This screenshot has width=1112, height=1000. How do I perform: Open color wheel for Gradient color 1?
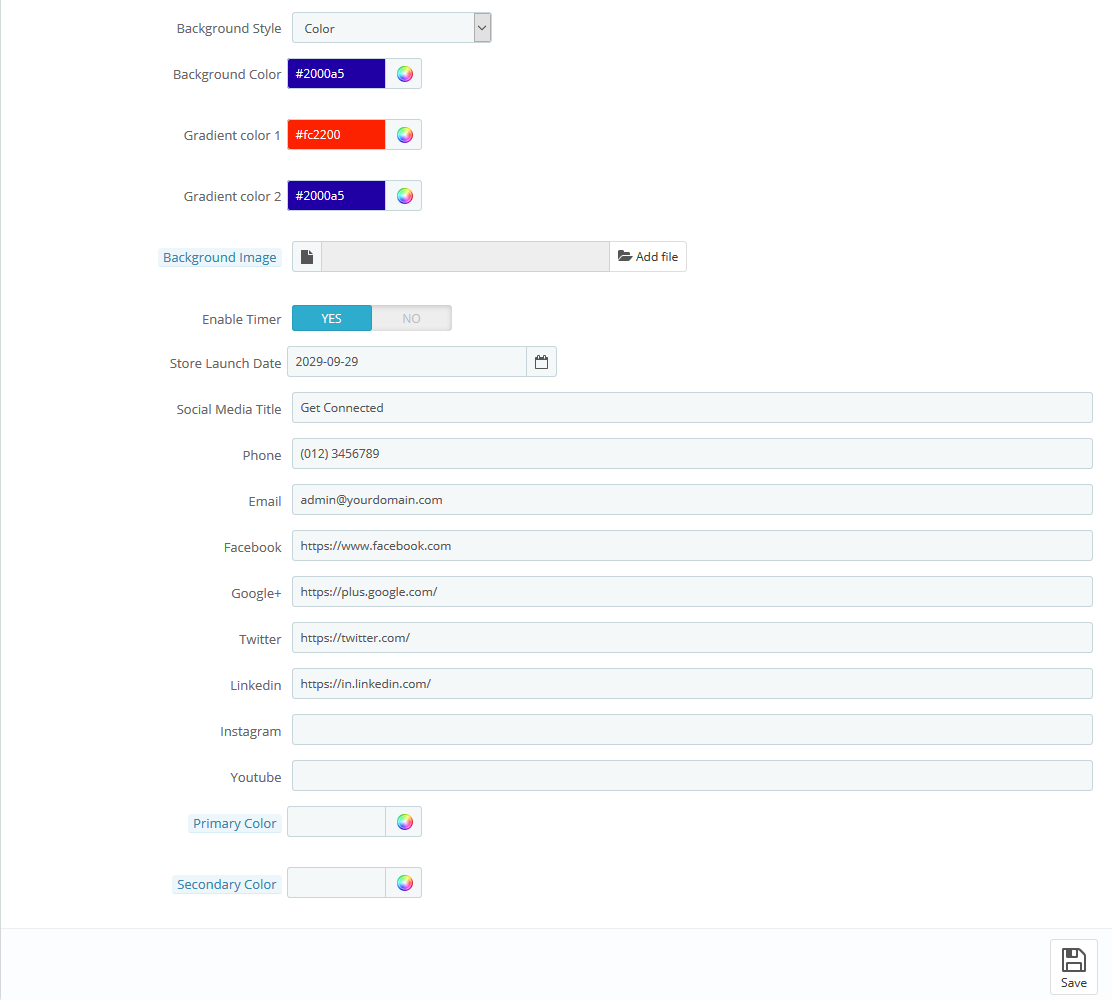point(404,135)
